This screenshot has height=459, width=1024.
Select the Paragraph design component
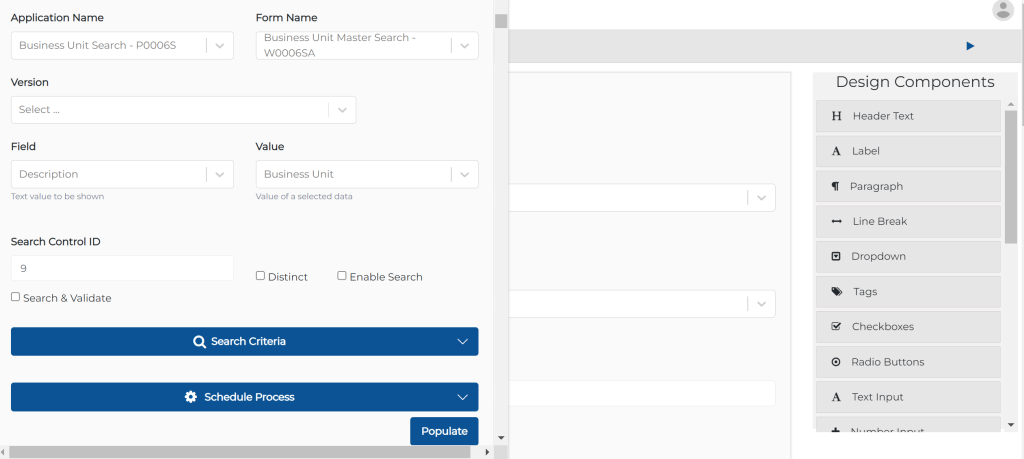[x=908, y=186]
